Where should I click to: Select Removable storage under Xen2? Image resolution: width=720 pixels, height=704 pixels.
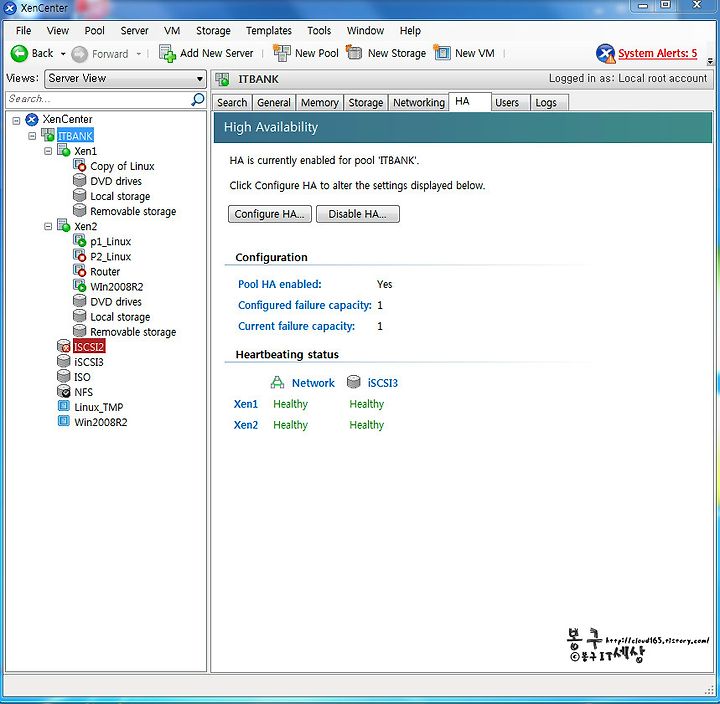click(133, 332)
